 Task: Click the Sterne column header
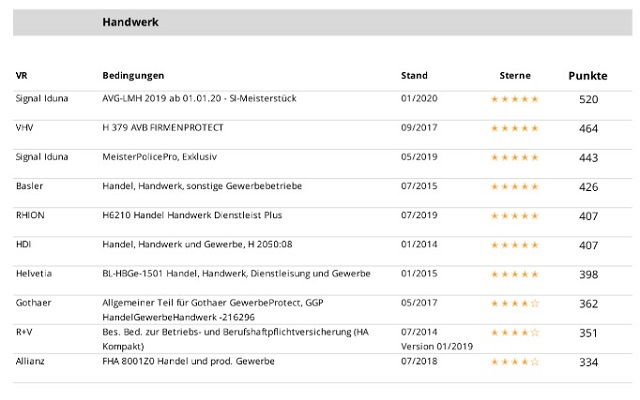click(x=515, y=76)
